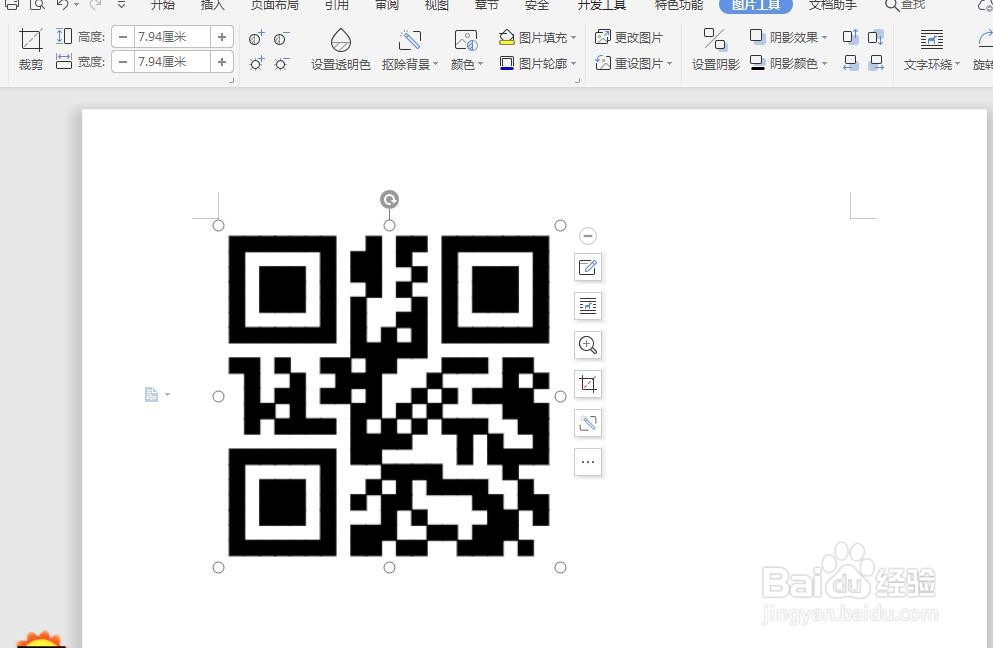Click the 查找 search button

pyautogui.click(x=906, y=5)
